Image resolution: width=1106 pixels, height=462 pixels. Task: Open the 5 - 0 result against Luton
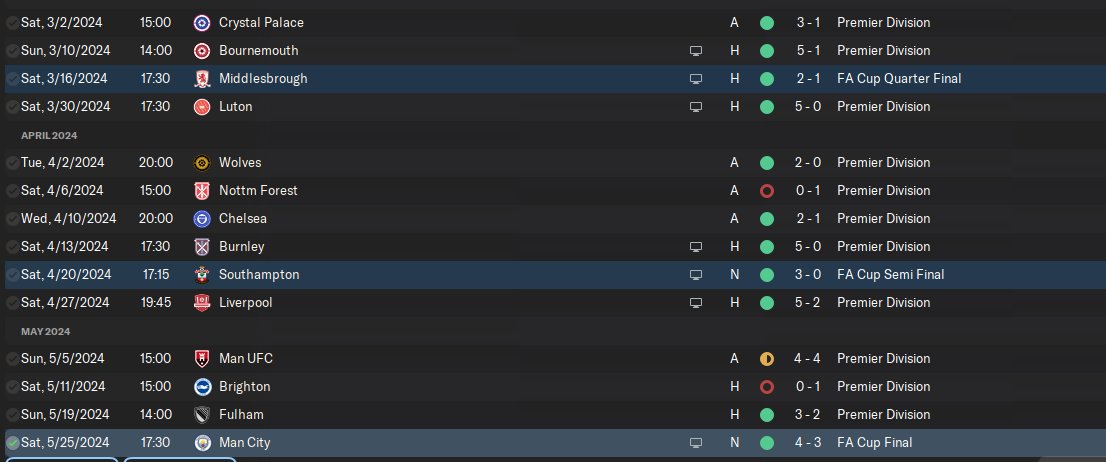point(808,107)
